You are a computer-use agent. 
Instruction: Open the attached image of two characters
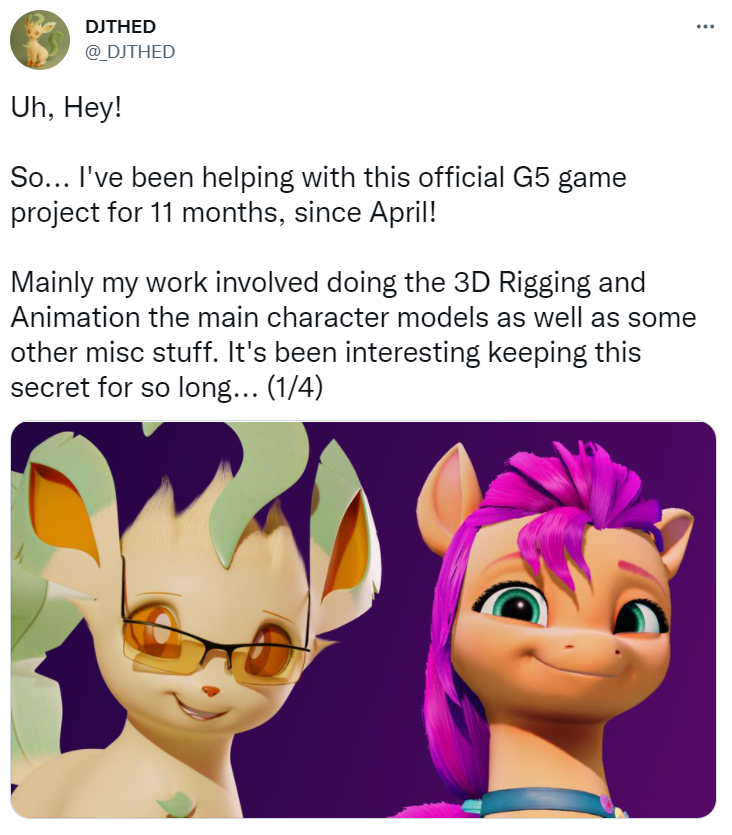point(363,620)
